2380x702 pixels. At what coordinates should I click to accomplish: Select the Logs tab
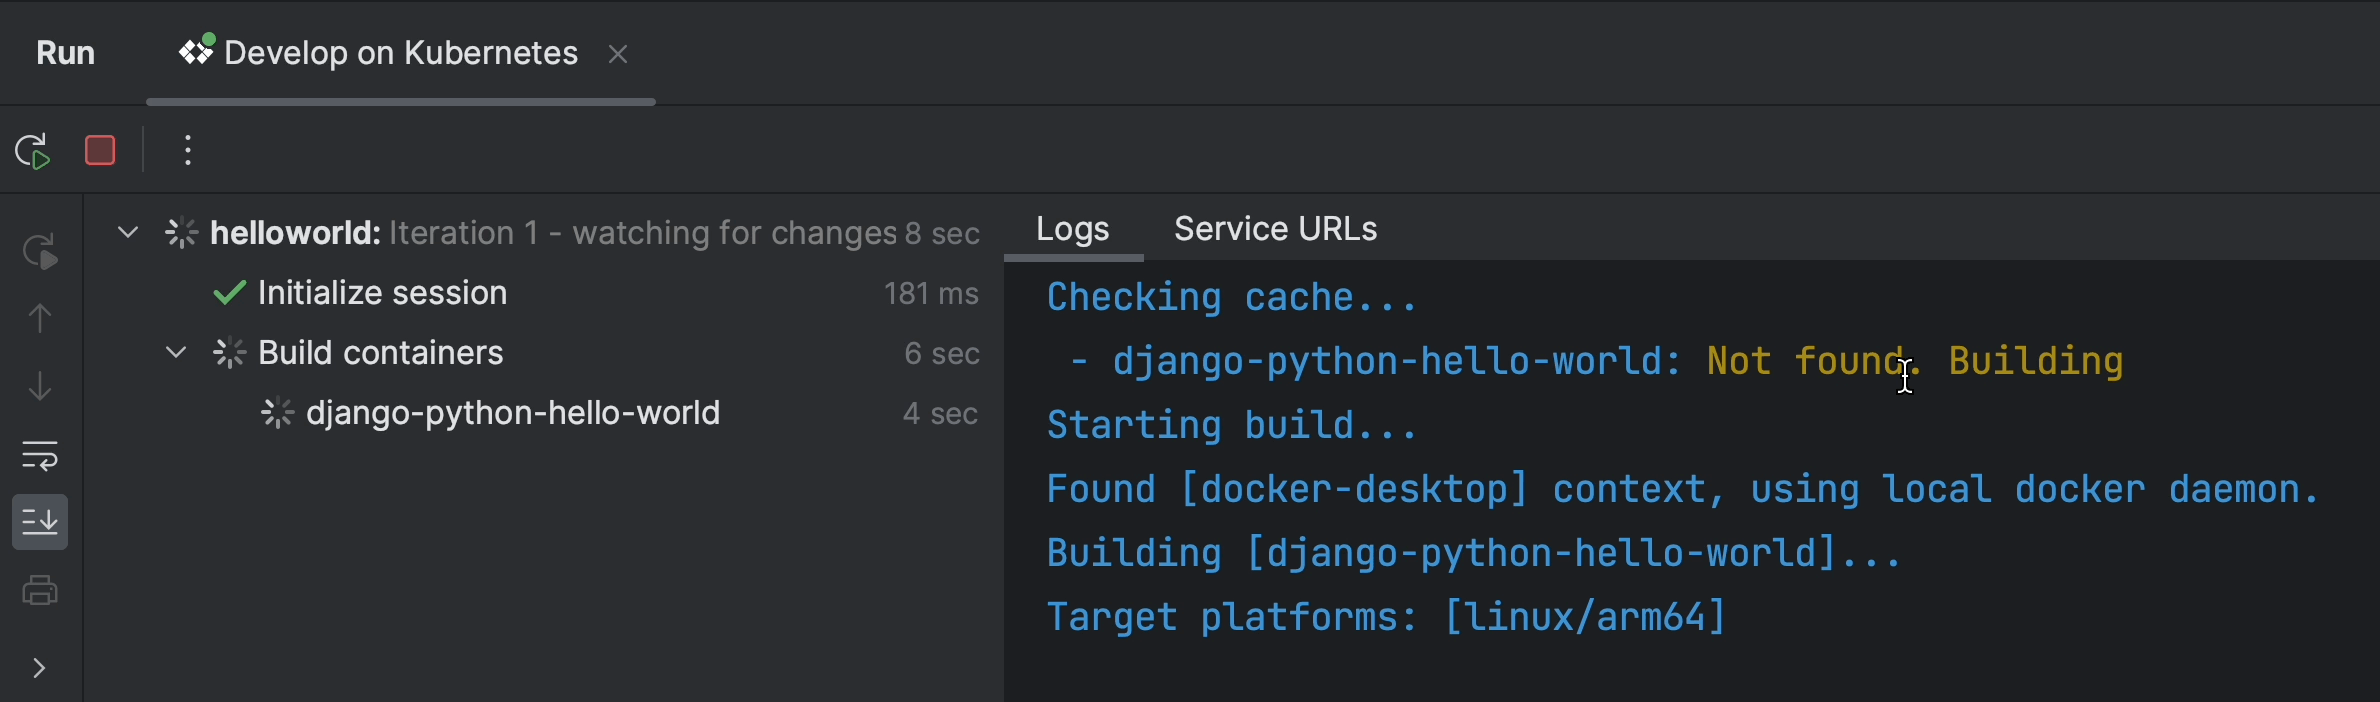coord(1072,229)
